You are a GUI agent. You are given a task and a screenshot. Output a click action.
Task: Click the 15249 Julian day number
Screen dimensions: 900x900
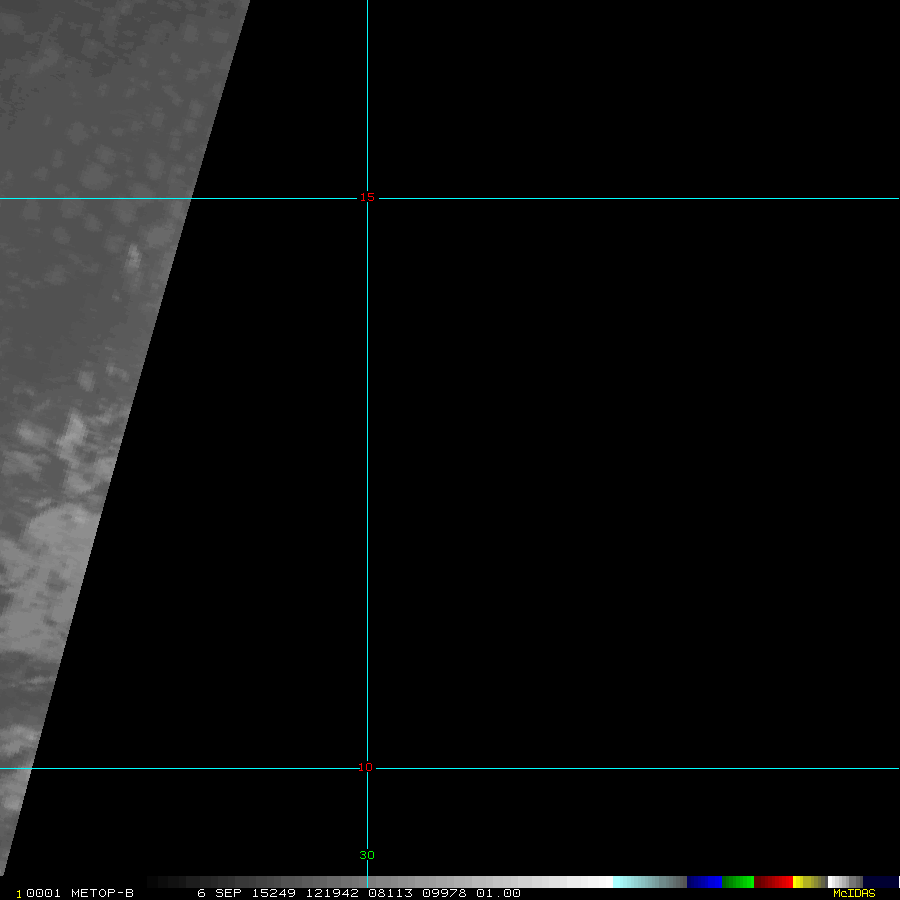tap(276, 893)
